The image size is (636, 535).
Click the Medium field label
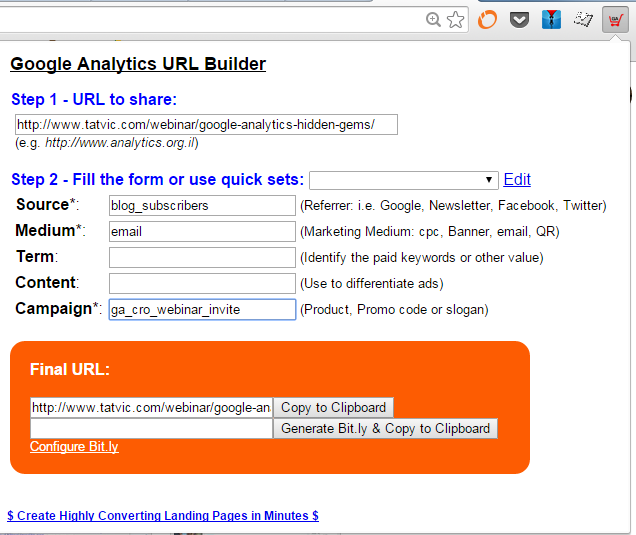tap(50, 230)
